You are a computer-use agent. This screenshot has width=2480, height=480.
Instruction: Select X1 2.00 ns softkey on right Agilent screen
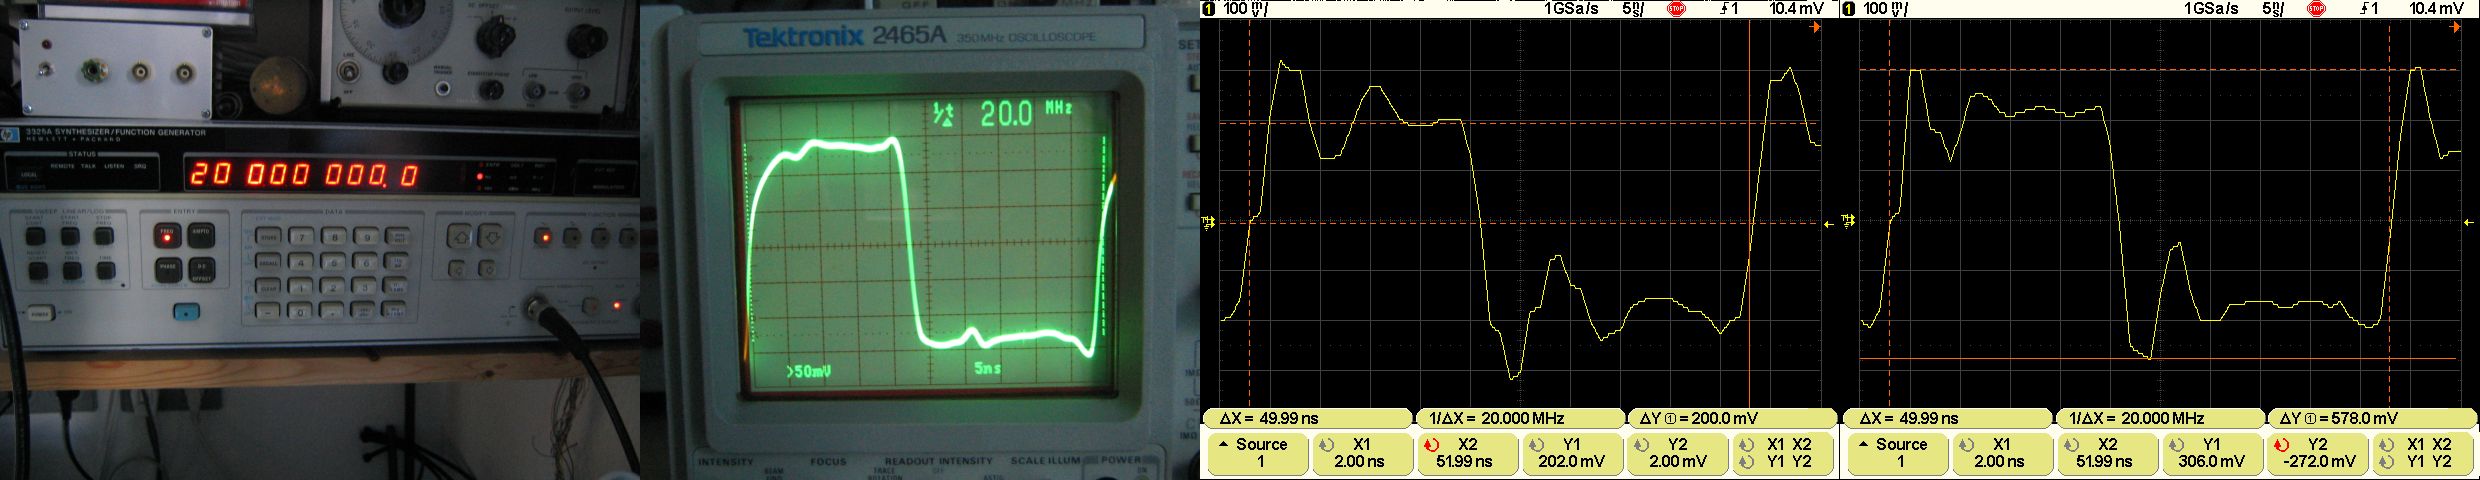(2002, 453)
